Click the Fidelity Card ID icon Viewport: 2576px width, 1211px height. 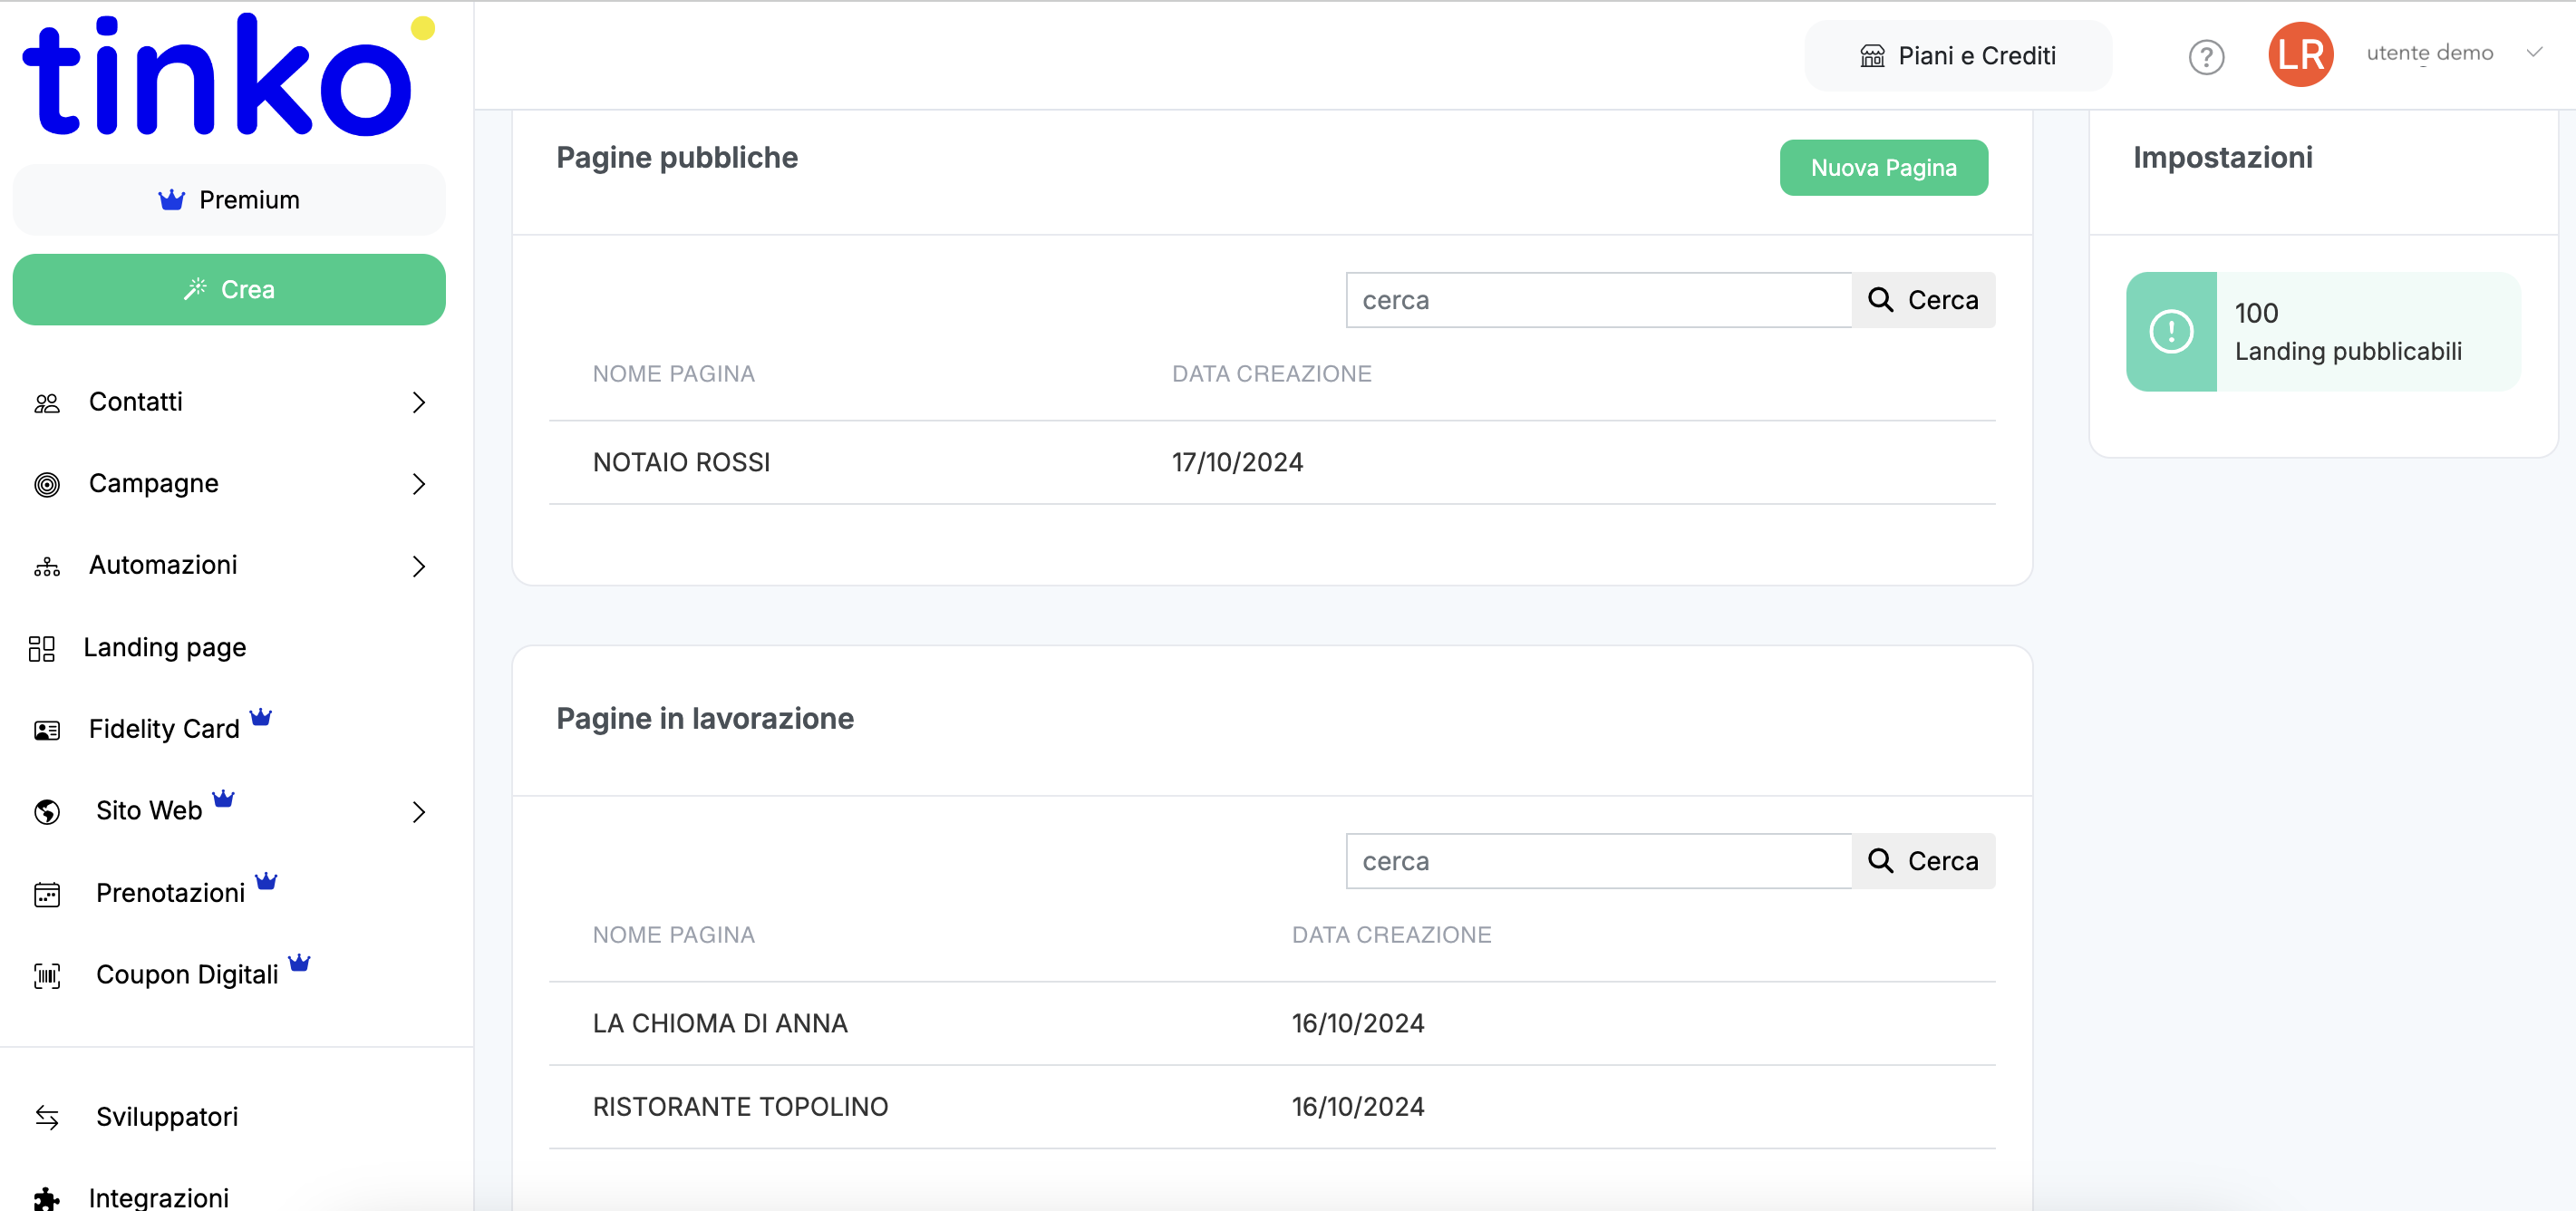pyautogui.click(x=47, y=731)
